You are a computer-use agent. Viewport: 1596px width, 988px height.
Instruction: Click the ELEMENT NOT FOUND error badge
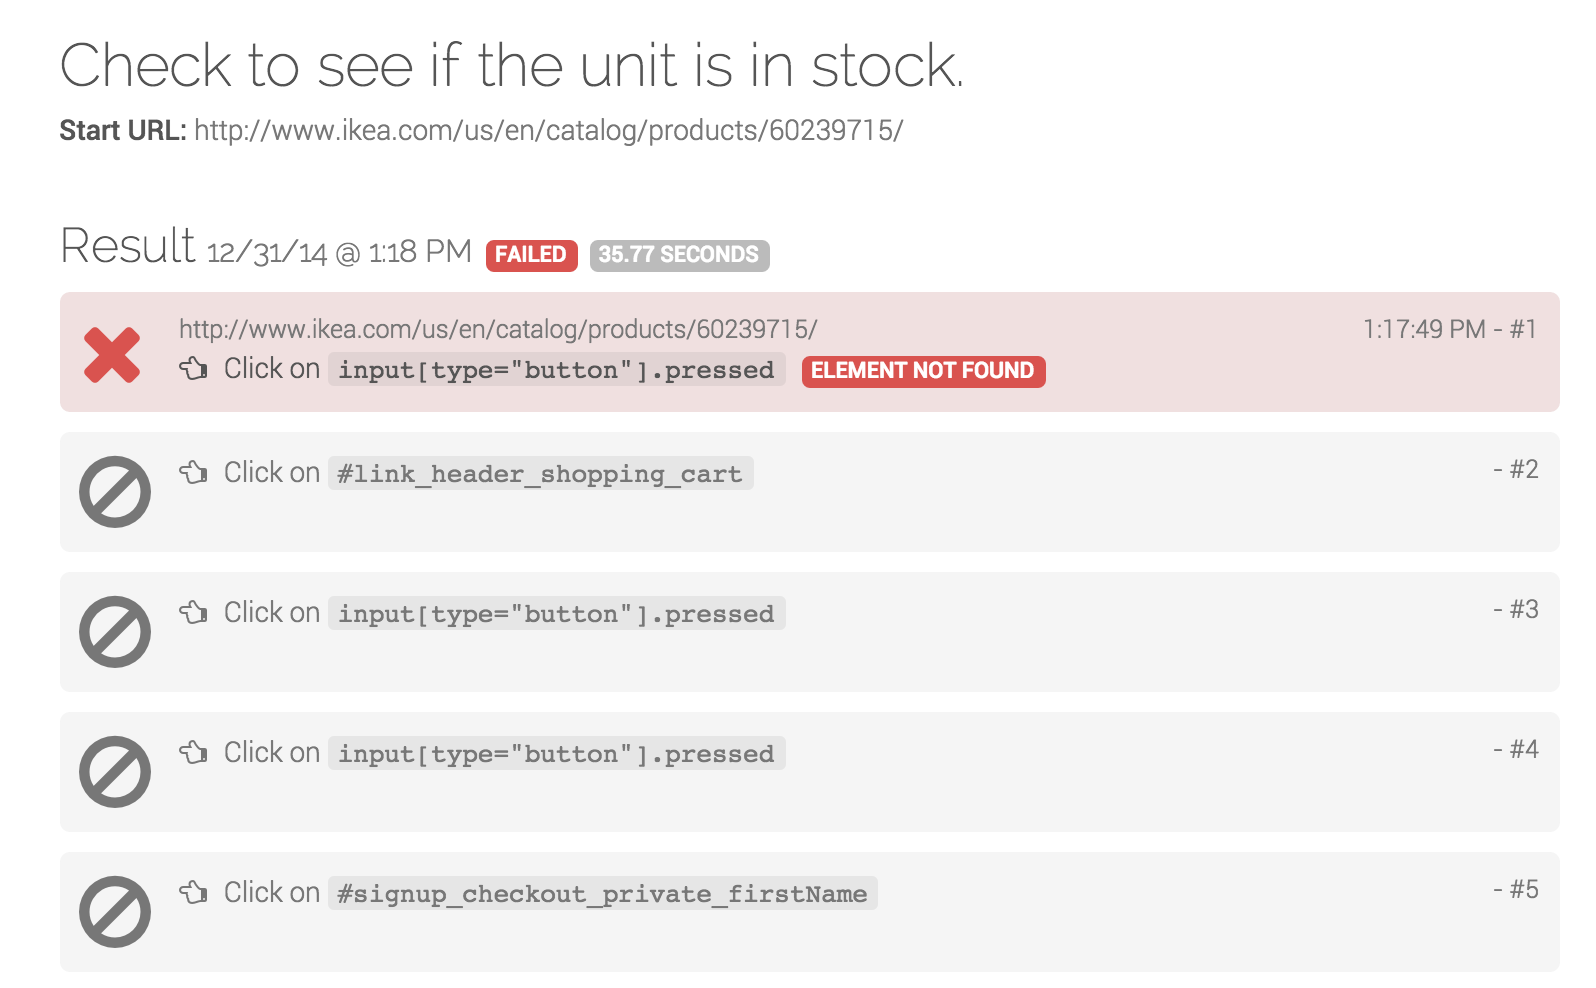pyautogui.click(x=923, y=371)
